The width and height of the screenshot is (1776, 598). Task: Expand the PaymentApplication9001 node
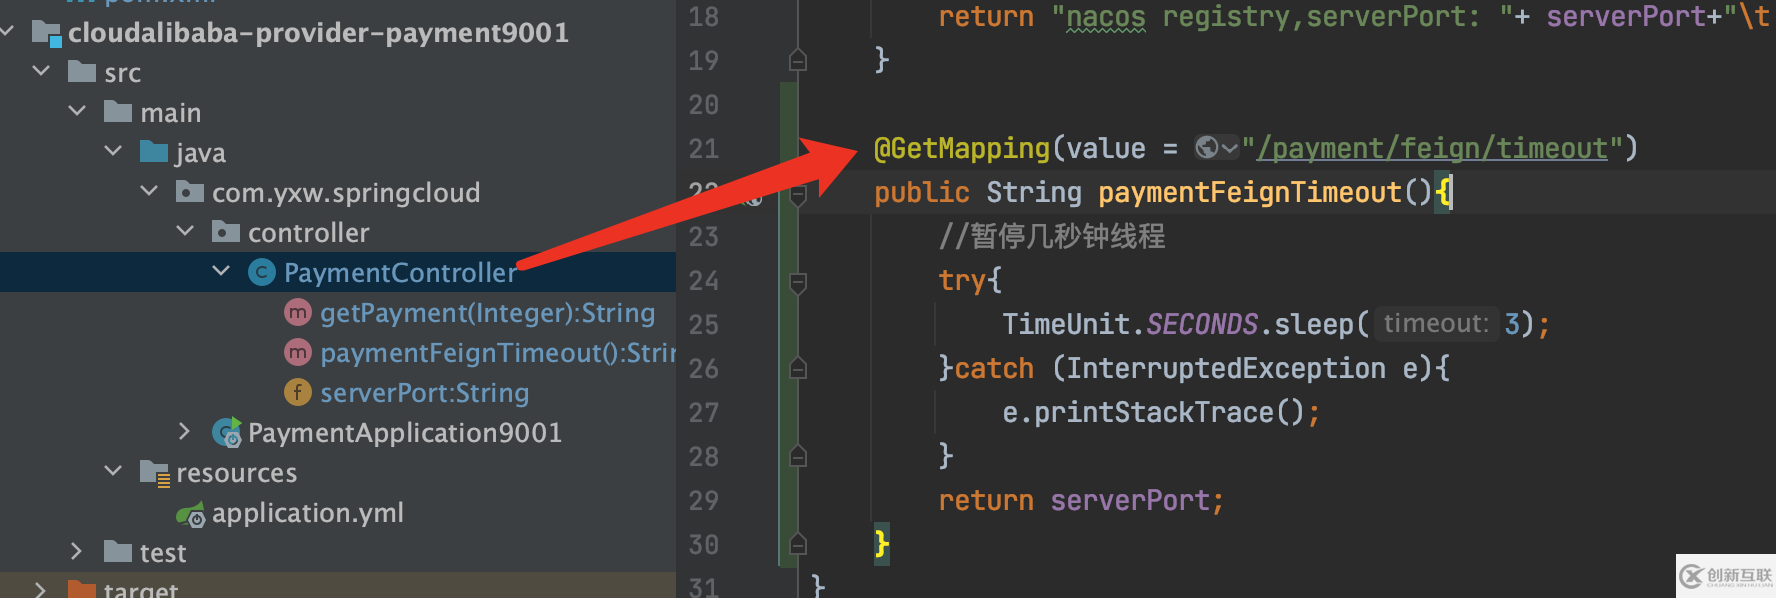point(184,432)
